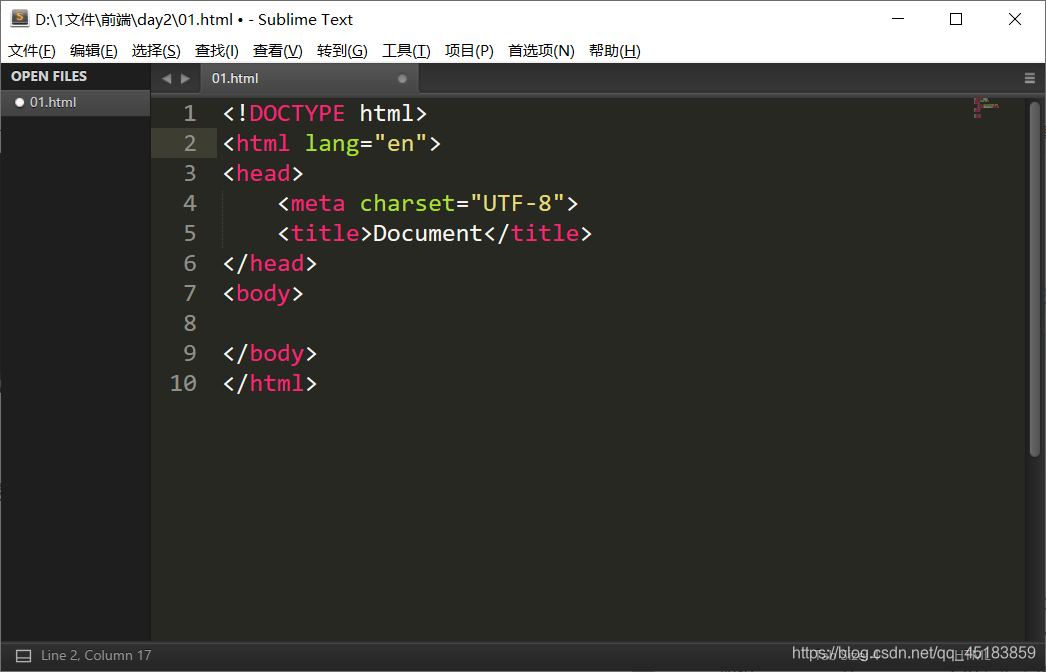This screenshot has height=672, width=1046.
Task: Go to previous tab with left arrow
Action: point(166,79)
